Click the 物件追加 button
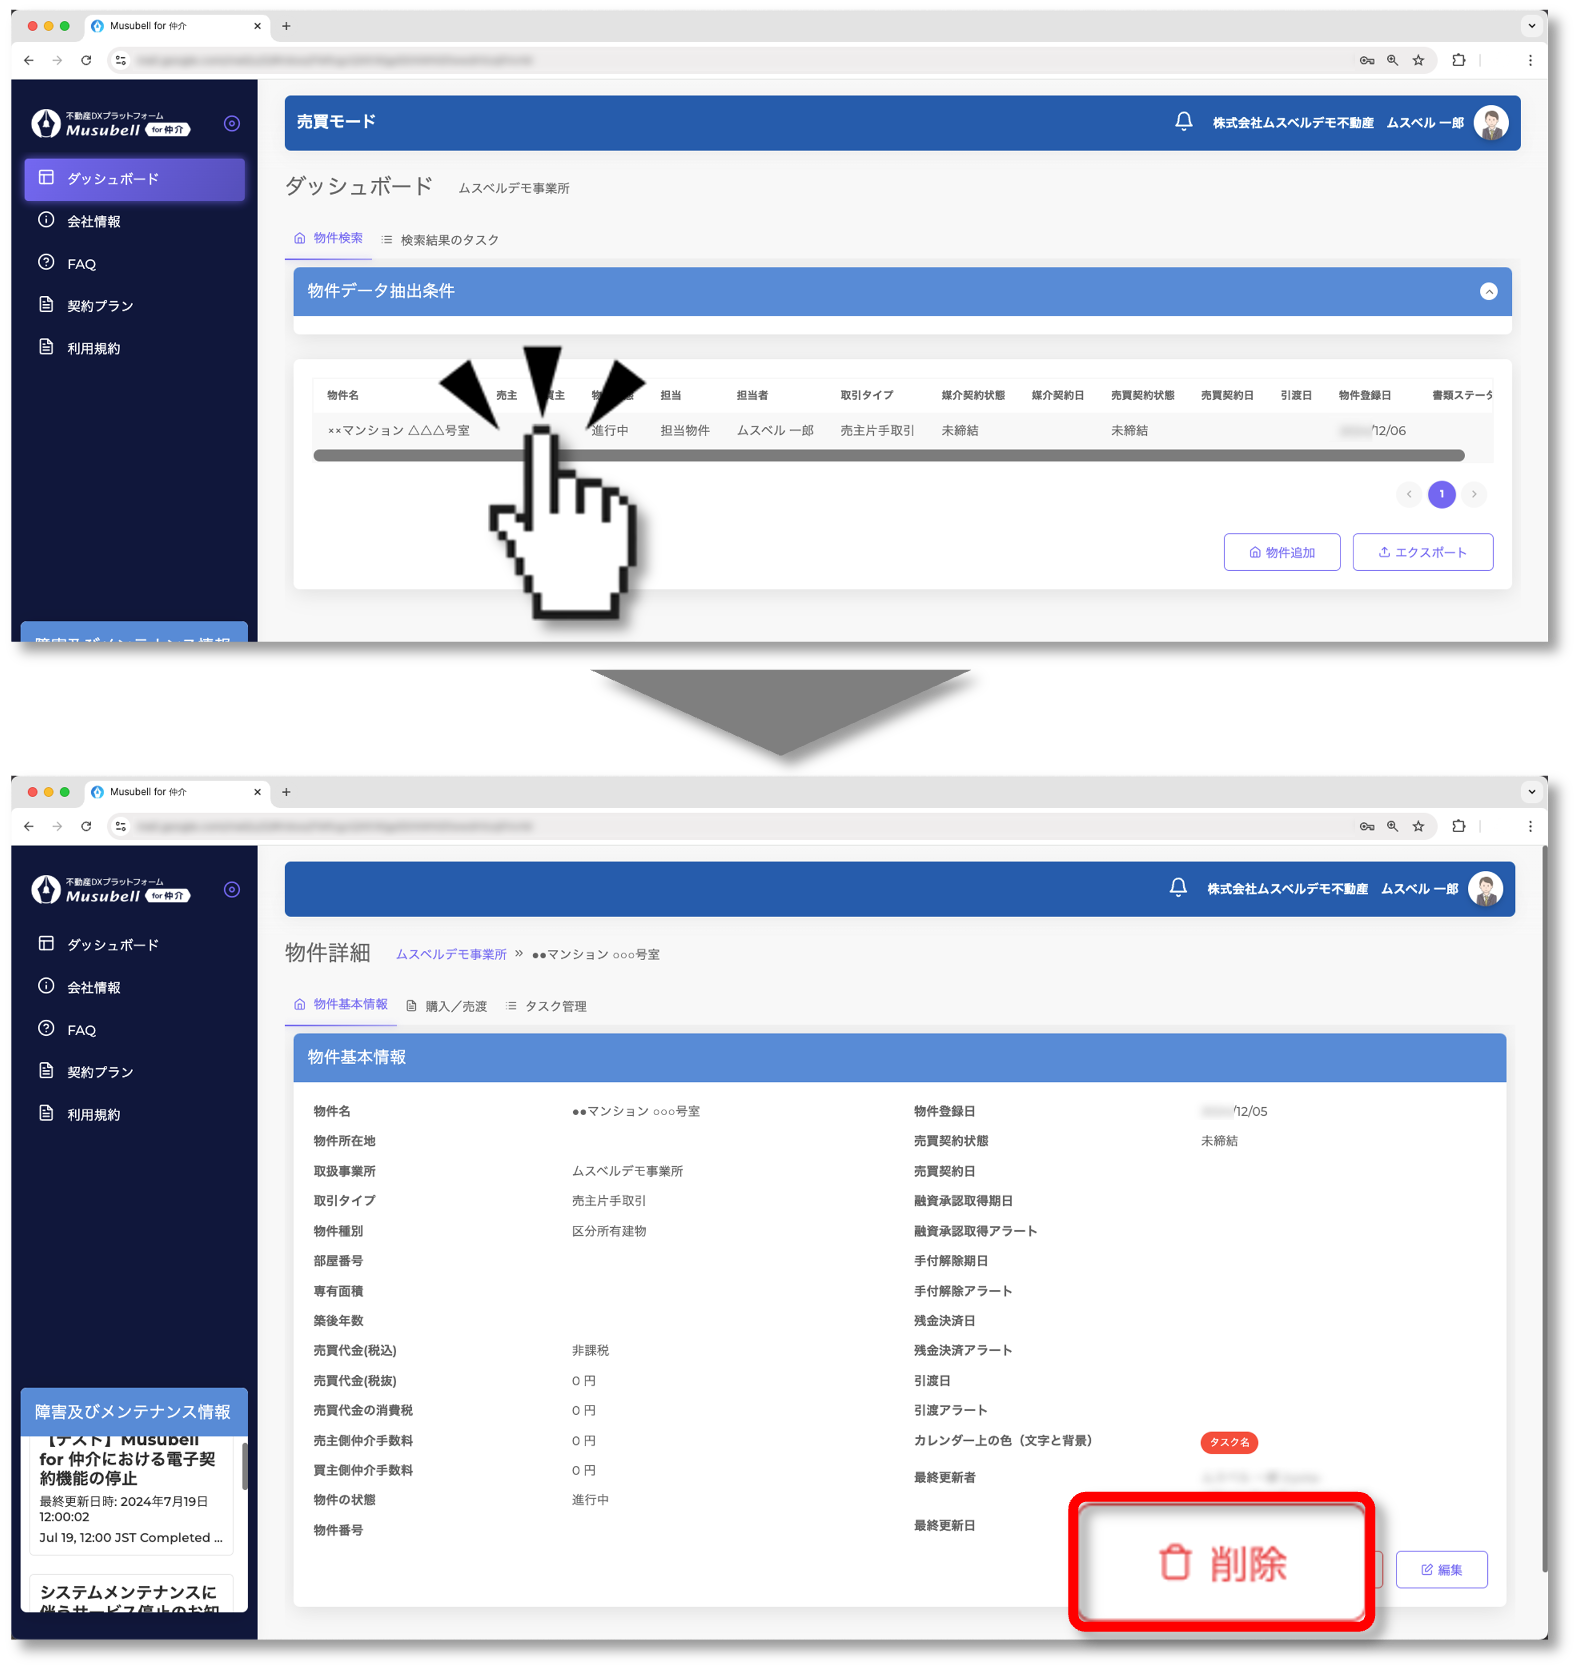 (x=1281, y=552)
